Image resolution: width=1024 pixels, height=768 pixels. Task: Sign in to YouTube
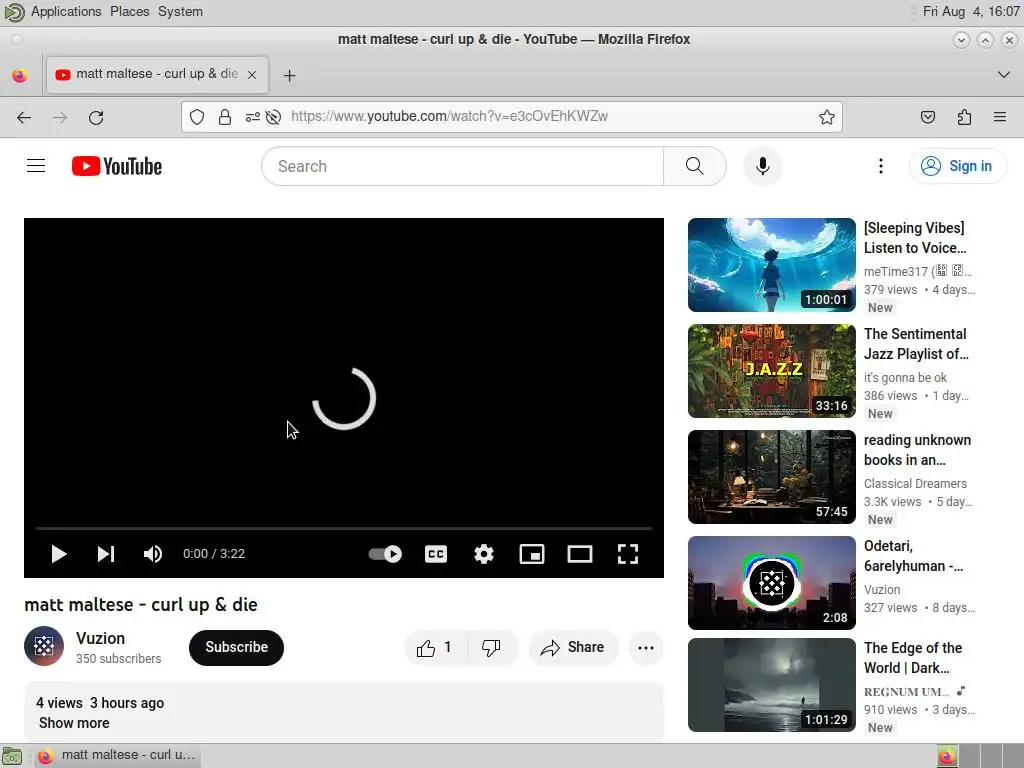point(957,166)
